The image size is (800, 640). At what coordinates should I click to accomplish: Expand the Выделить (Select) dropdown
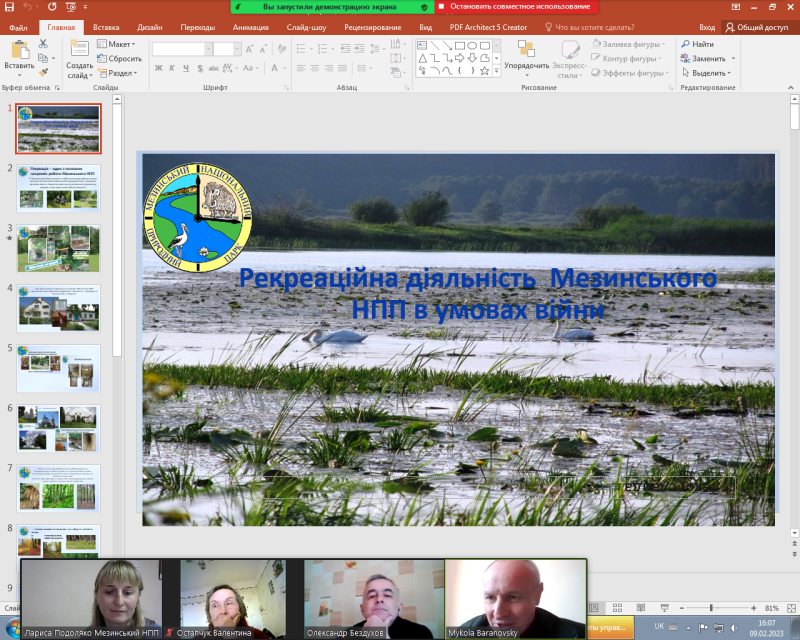[710, 72]
